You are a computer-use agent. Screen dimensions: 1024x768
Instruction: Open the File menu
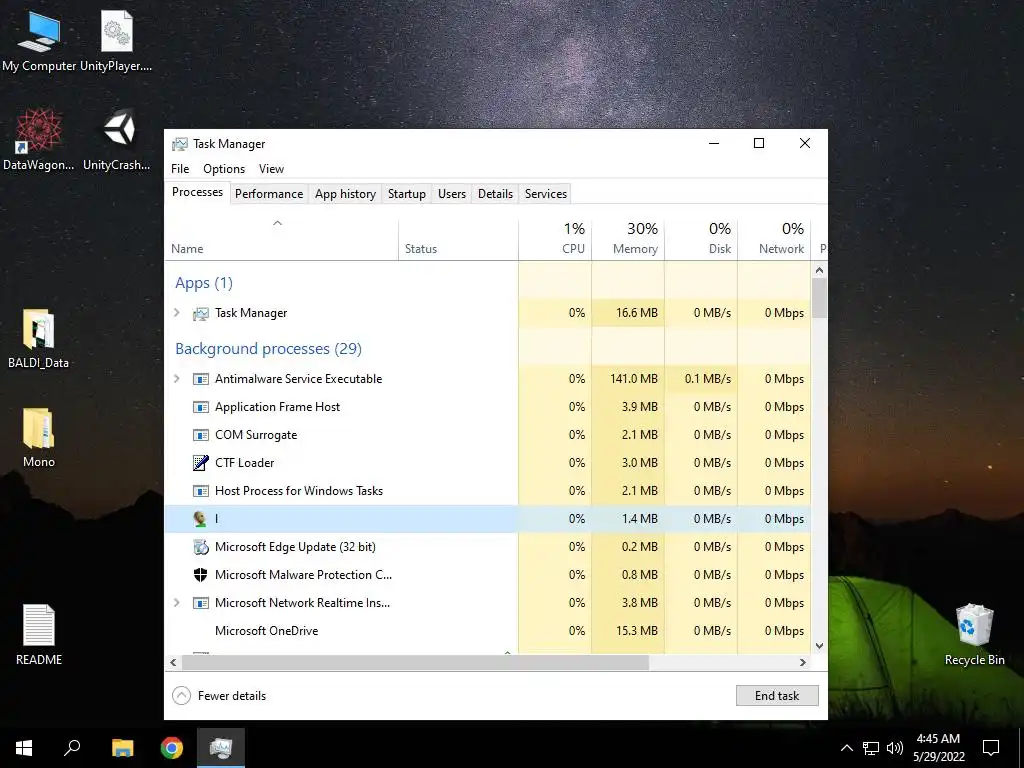coord(180,168)
